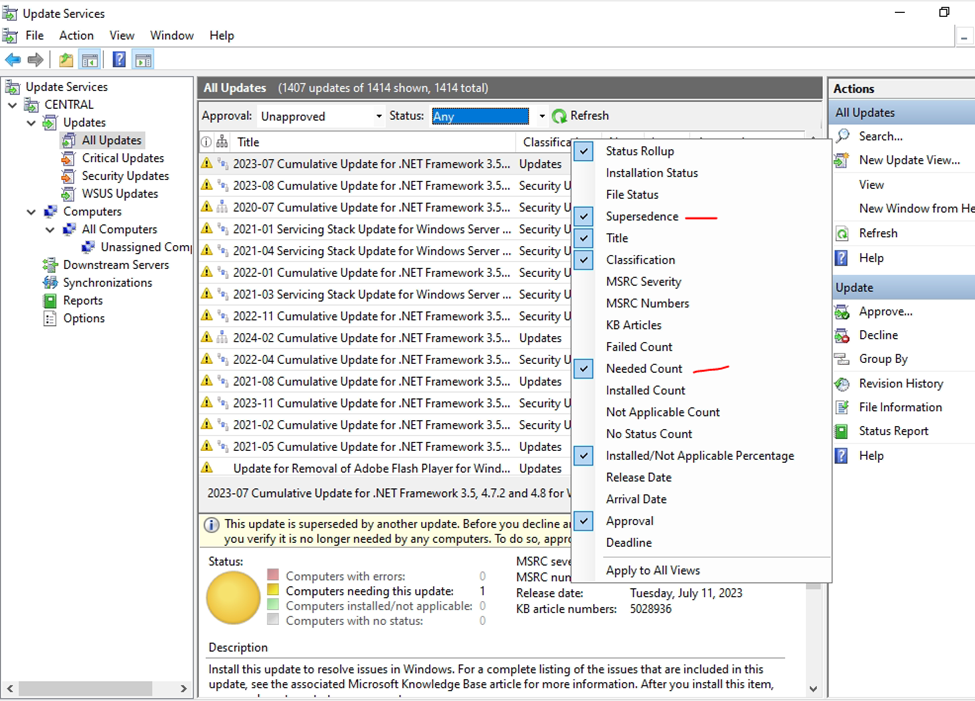The width and height of the screenshot is (975, 701).
Task: Click the Approve icon in Actions pane
Action: [843, 311]
